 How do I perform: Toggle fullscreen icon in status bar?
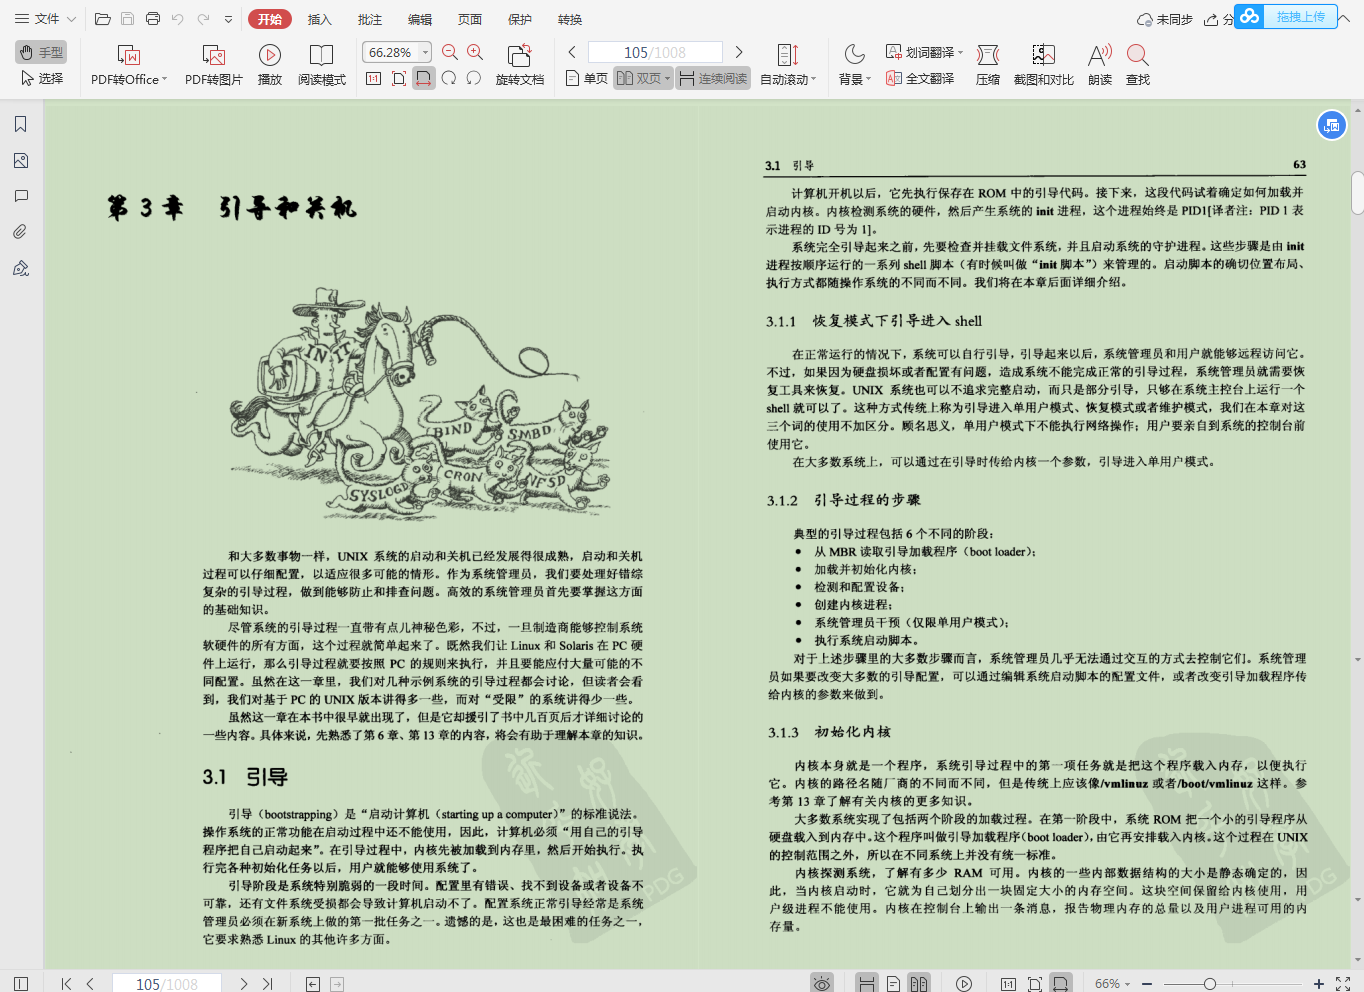[x=1343, y=984]
